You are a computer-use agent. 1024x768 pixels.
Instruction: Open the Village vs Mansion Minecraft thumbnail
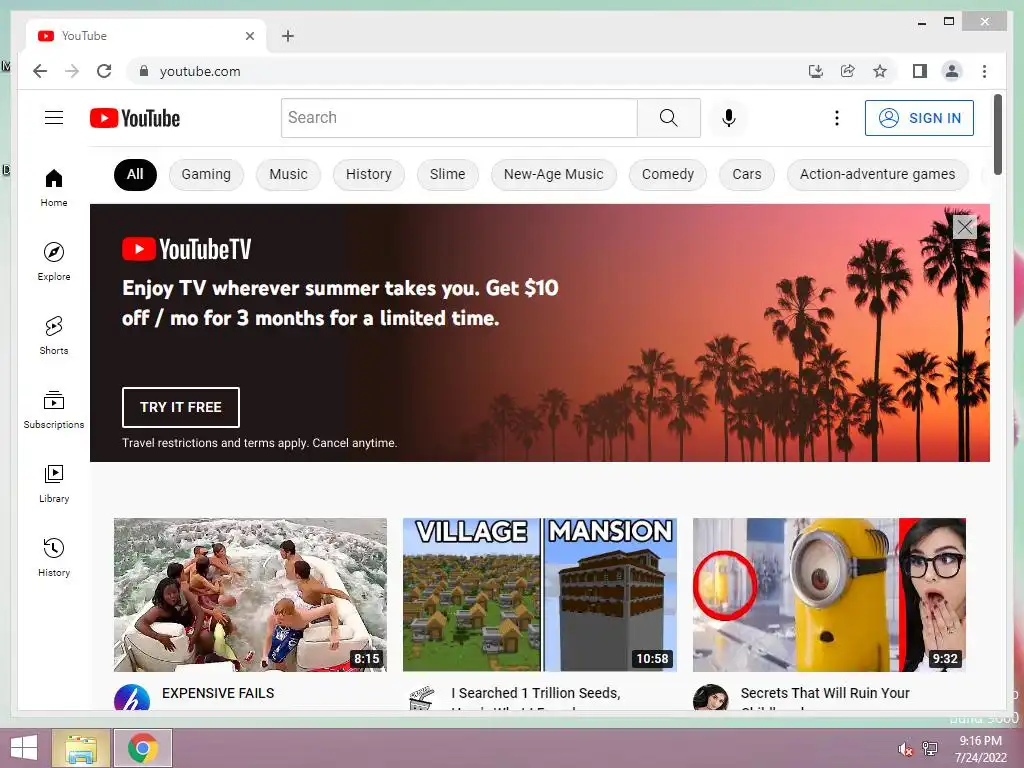tap(539, 595)
